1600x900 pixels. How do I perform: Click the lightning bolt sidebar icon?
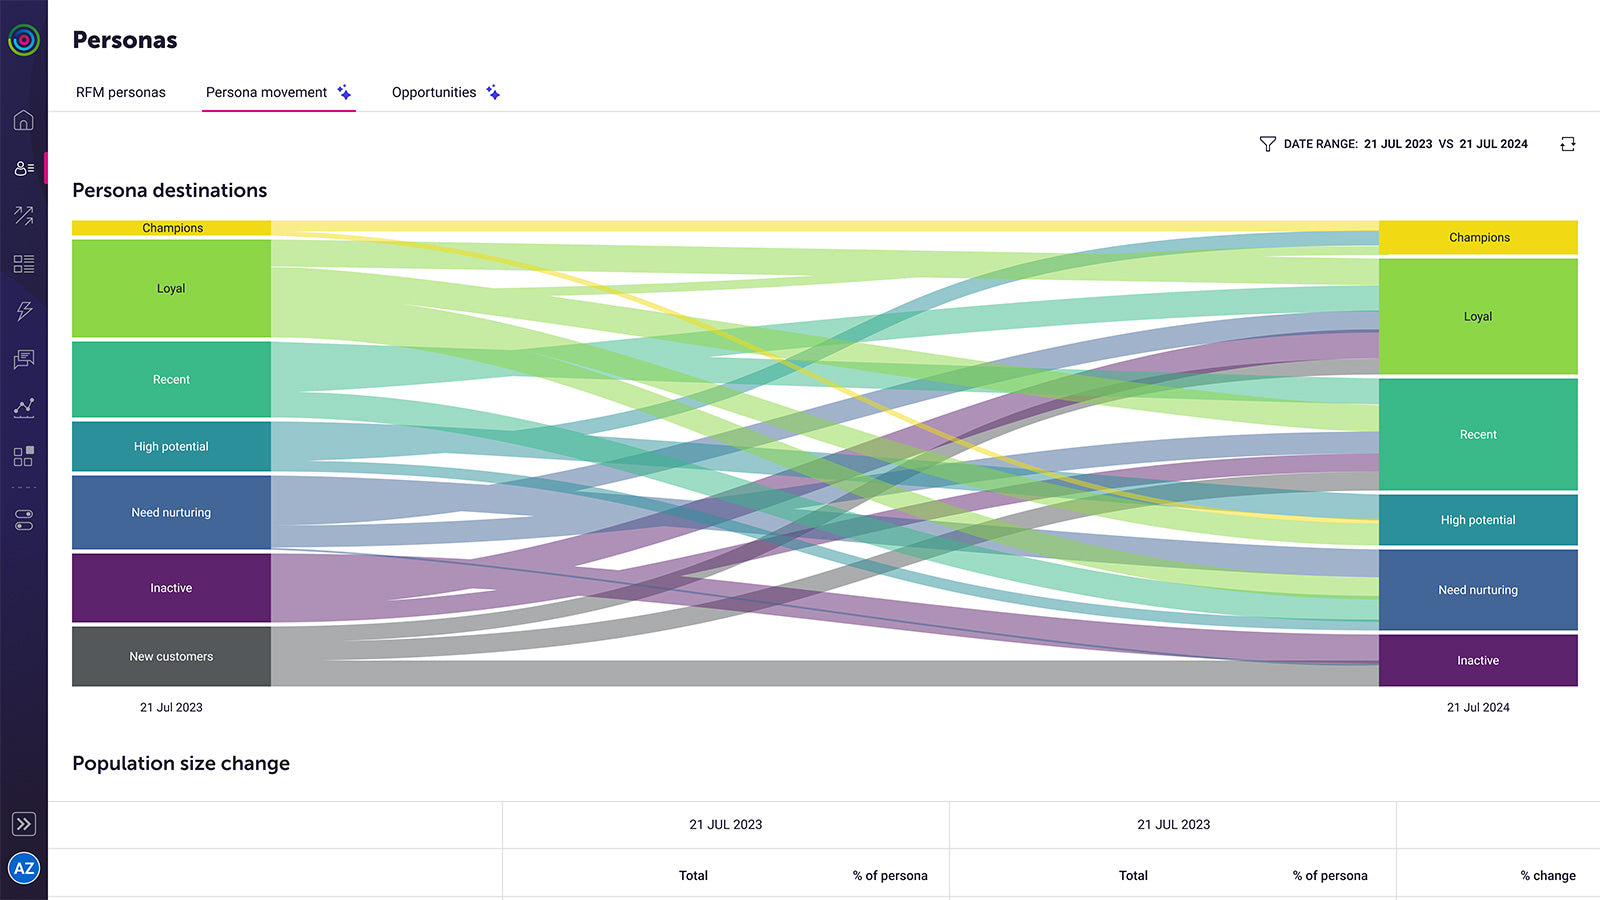click(x=24, y=311)
